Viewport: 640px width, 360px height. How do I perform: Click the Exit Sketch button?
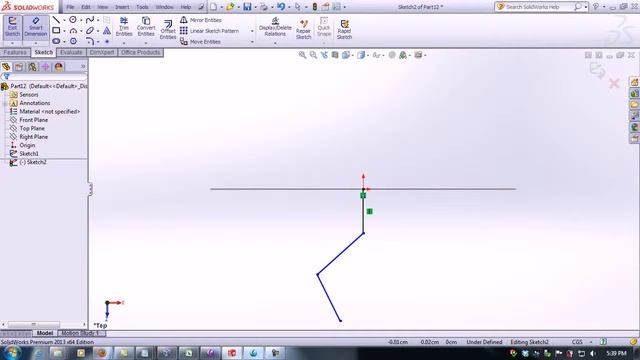click(x=12, y=27)
